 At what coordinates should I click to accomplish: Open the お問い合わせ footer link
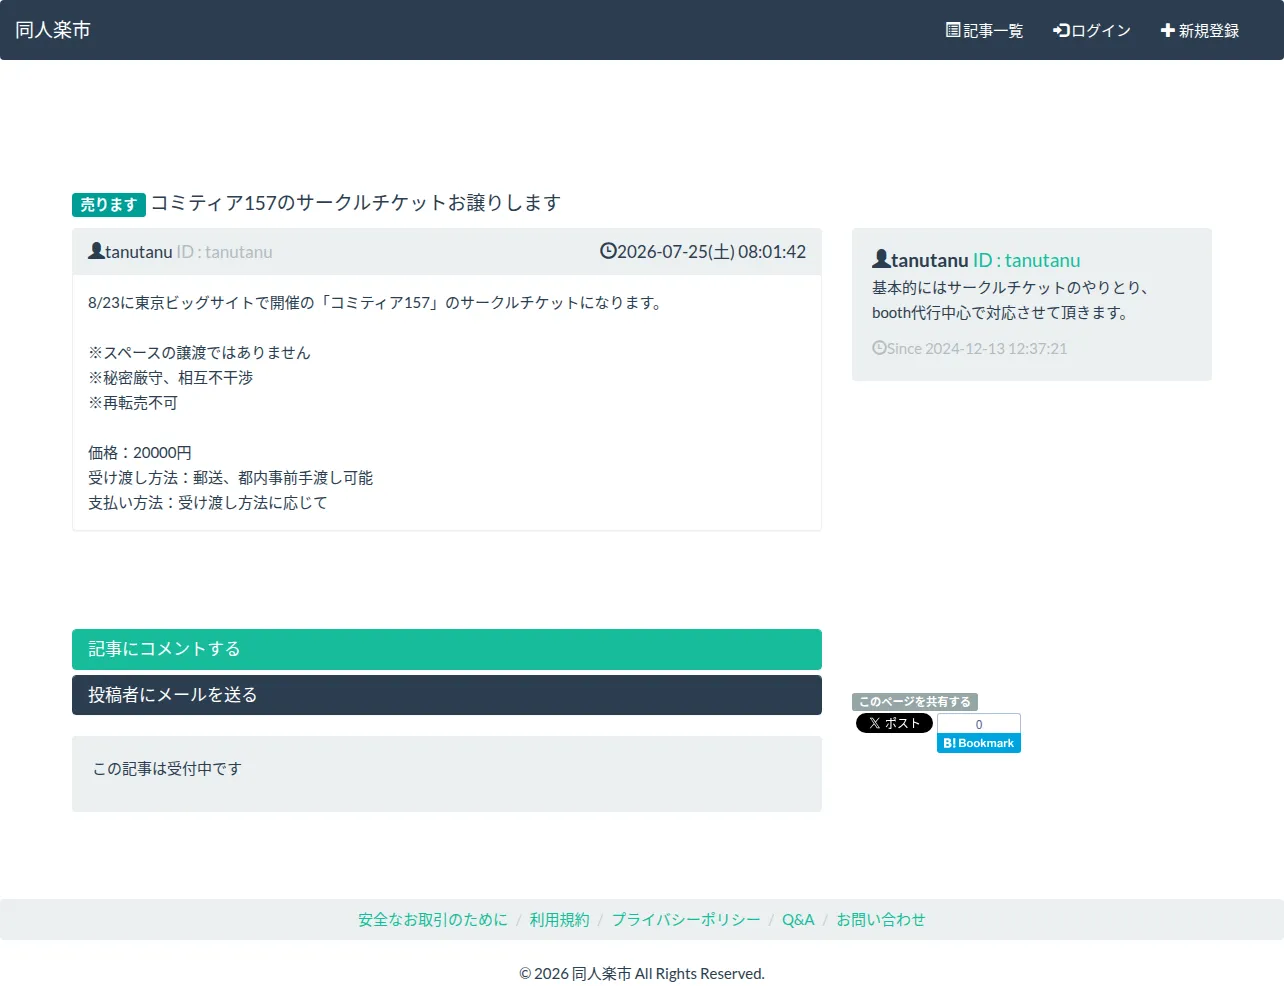coord(881,920)
